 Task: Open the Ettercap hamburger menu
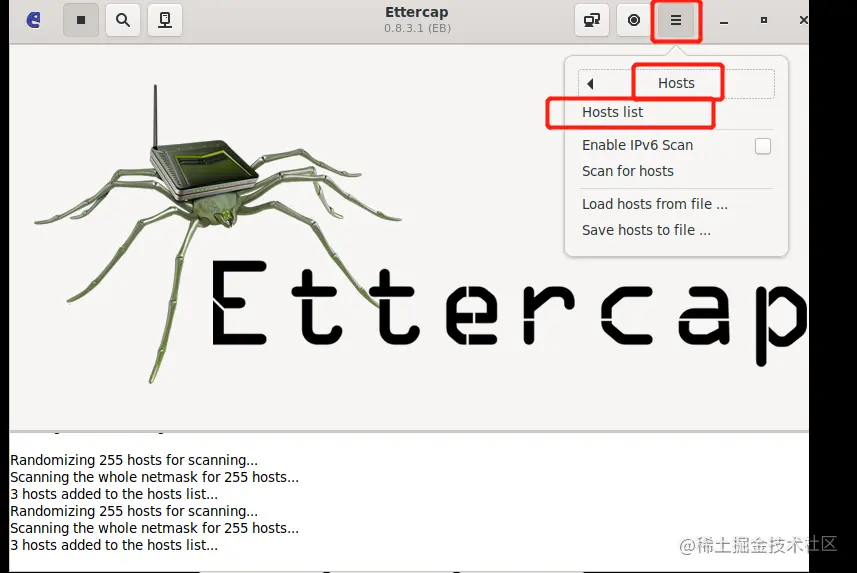[676, 20]
